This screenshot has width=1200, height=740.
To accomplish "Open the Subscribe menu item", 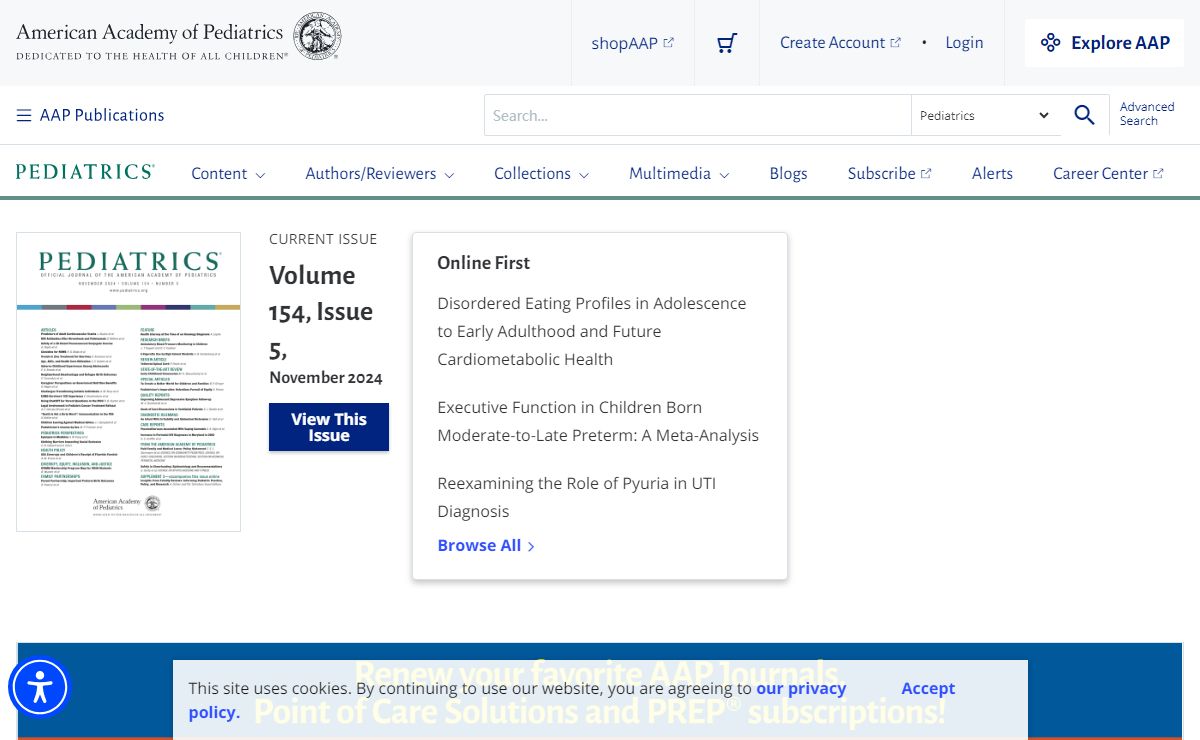I will pyautogui.click(x=889, y=173).
